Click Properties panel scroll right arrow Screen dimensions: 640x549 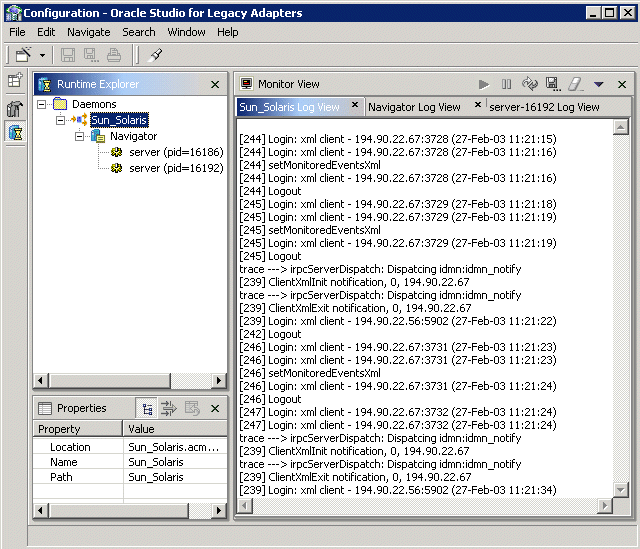pyautogui.click(x=219, y=510)
